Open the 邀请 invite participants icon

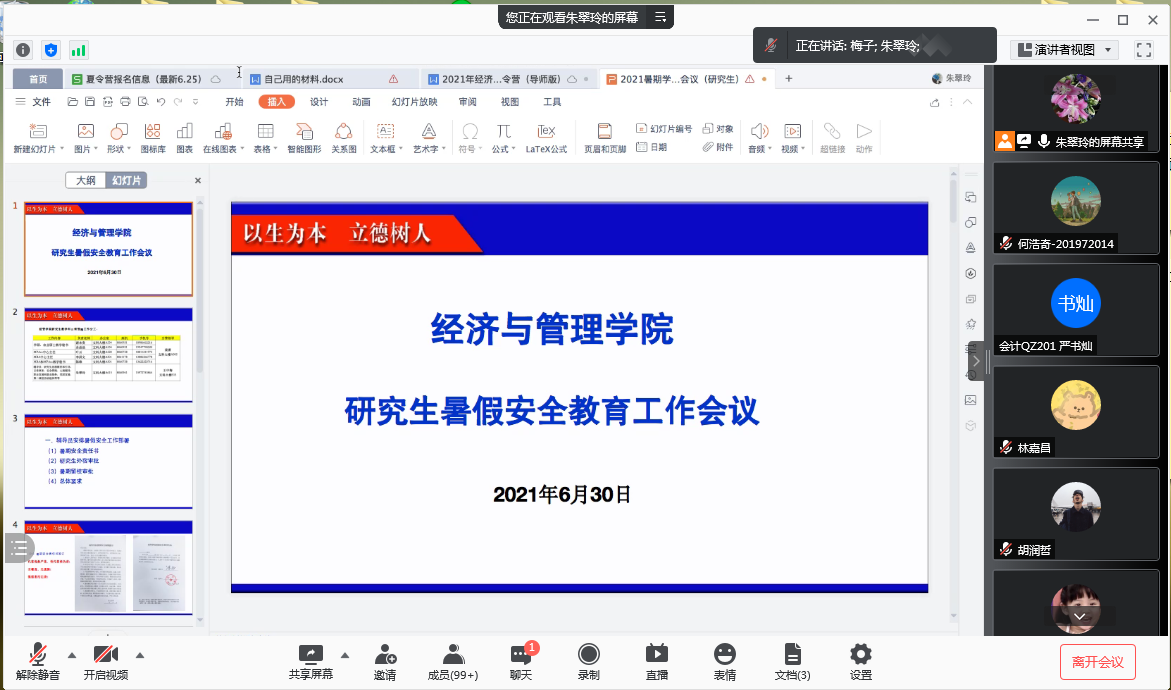385,655
